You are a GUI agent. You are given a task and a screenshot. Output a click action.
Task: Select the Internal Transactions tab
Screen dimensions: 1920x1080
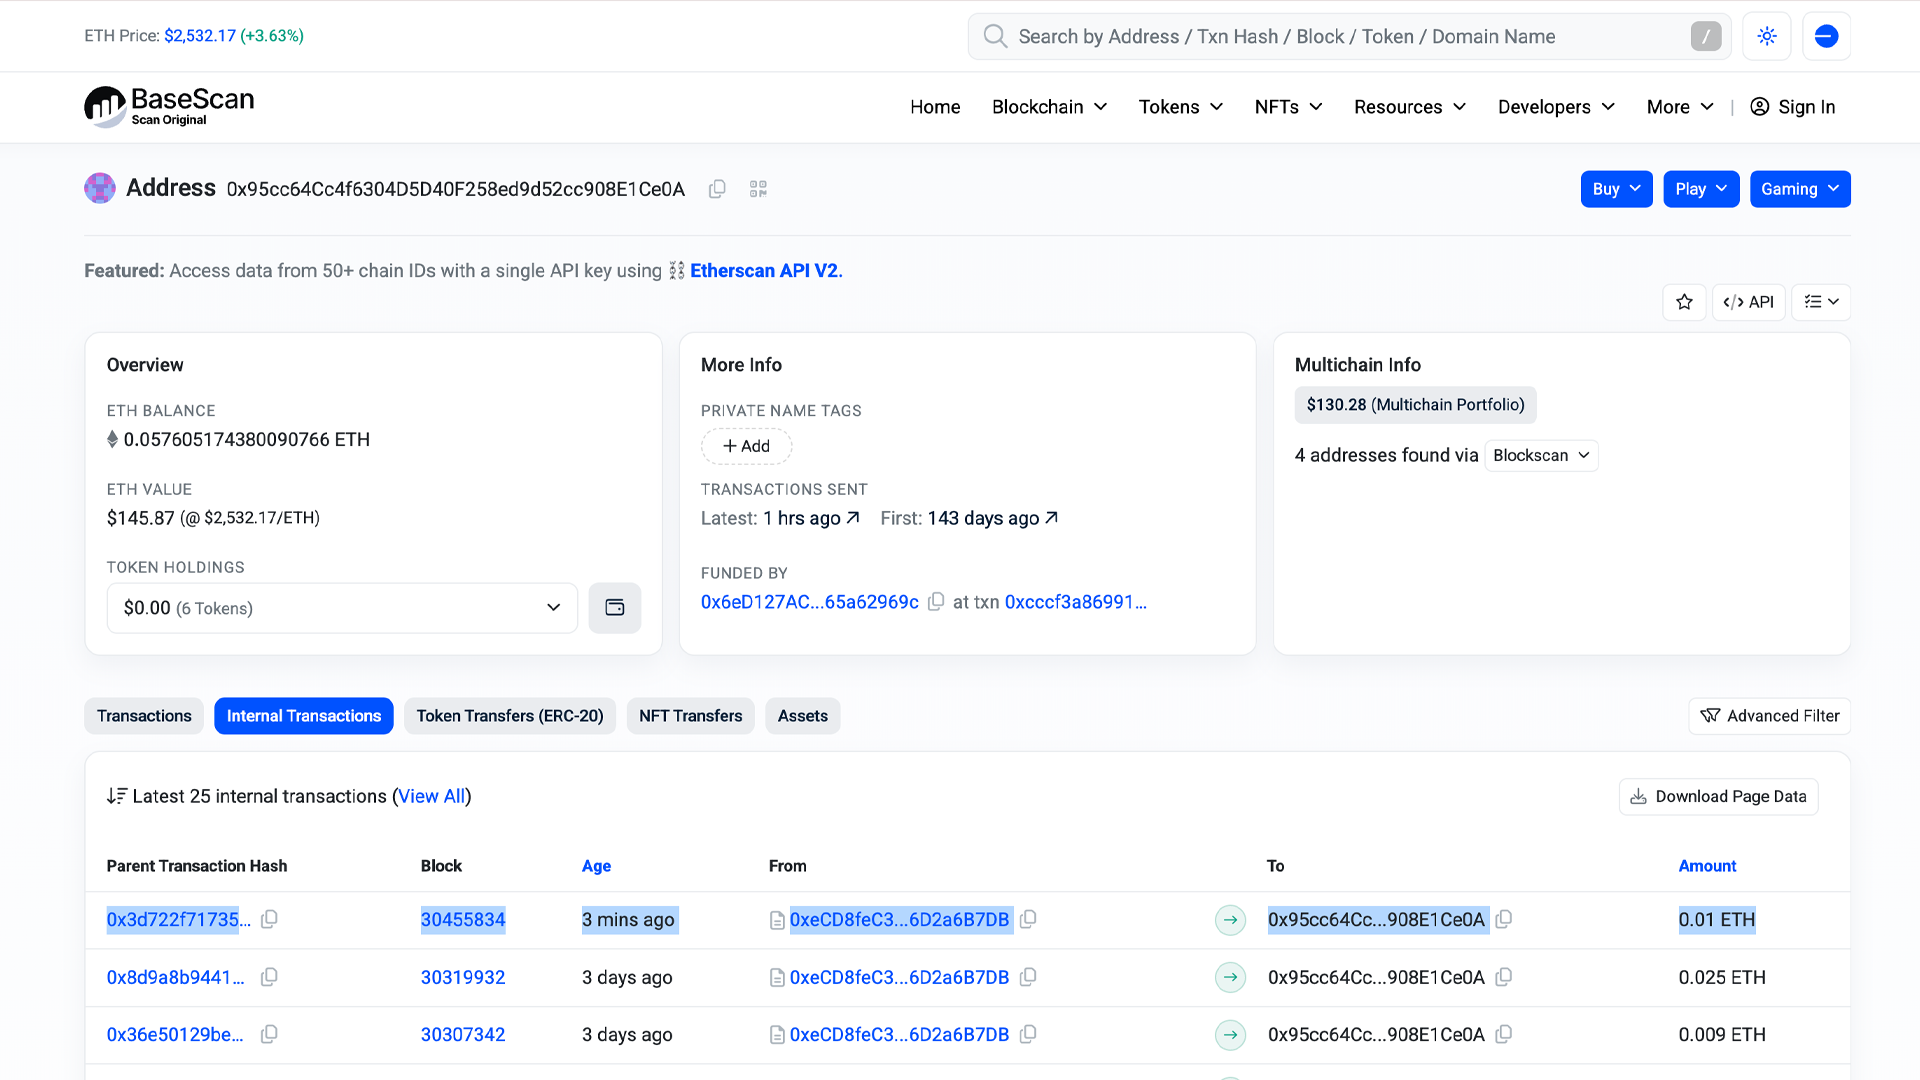[304, 716]
